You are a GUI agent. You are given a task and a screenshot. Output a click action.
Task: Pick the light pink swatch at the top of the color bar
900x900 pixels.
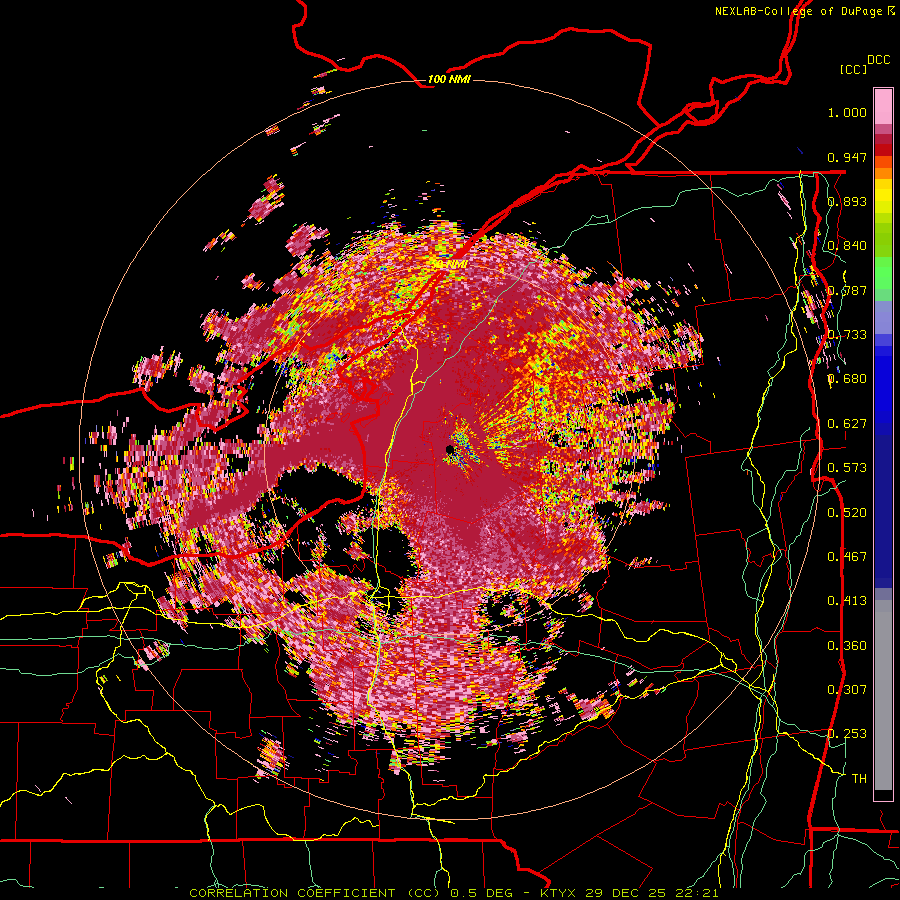point(883,107)
